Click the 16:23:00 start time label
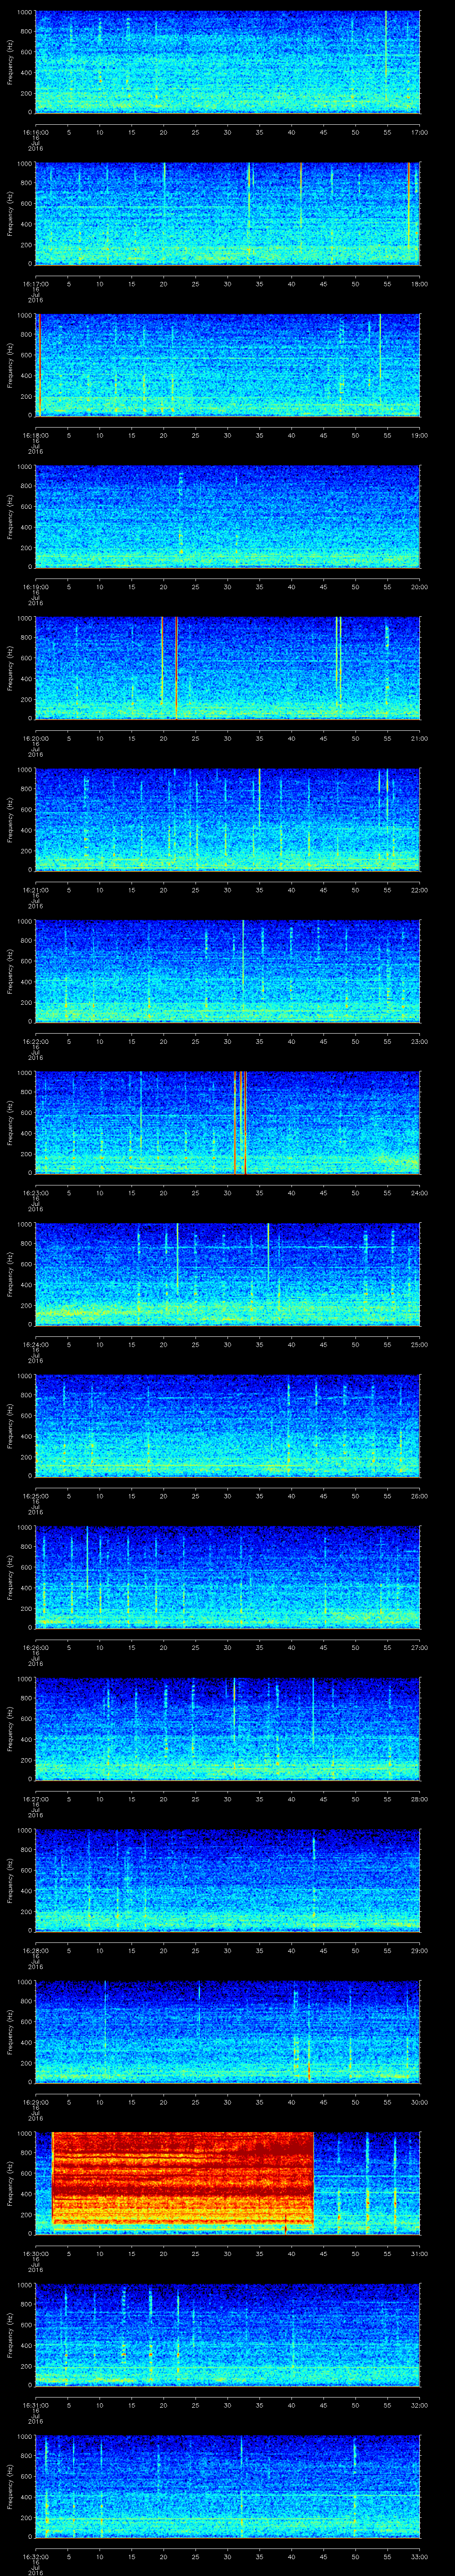455x2576 pixels. click(x=35, y=1194)
